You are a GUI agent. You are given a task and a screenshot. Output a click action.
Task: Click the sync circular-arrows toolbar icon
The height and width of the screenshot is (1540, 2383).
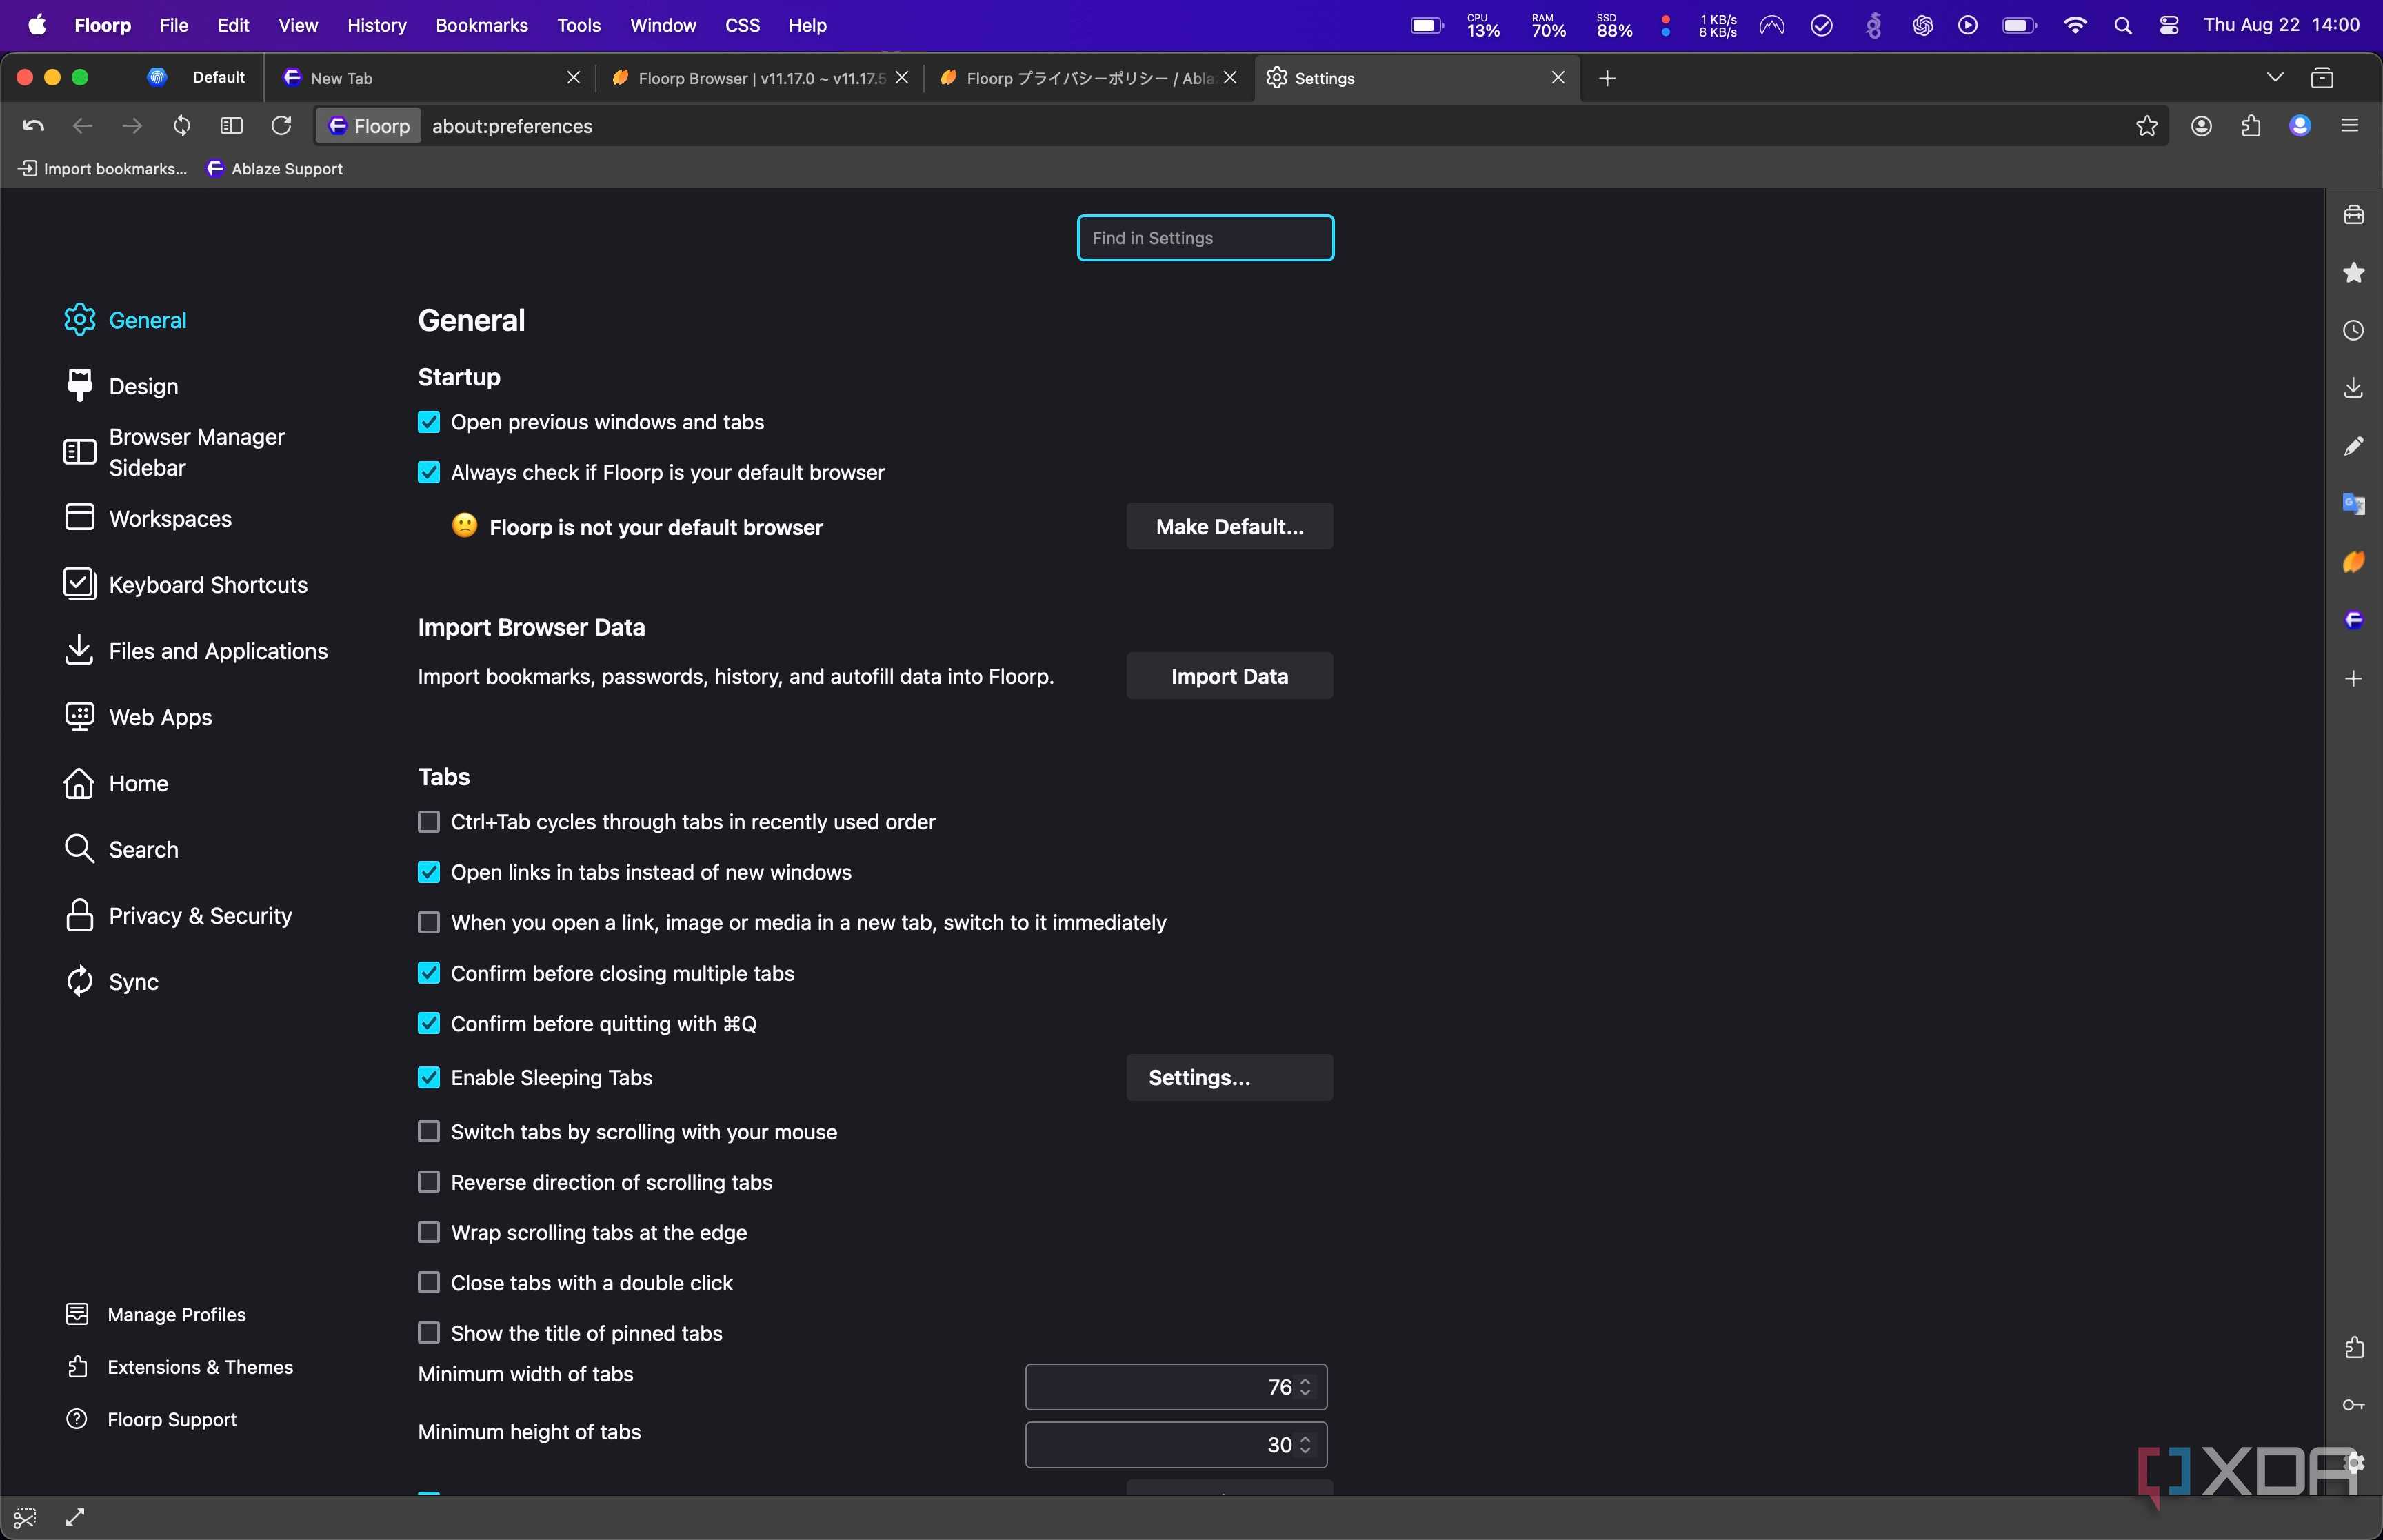point(182,126)
